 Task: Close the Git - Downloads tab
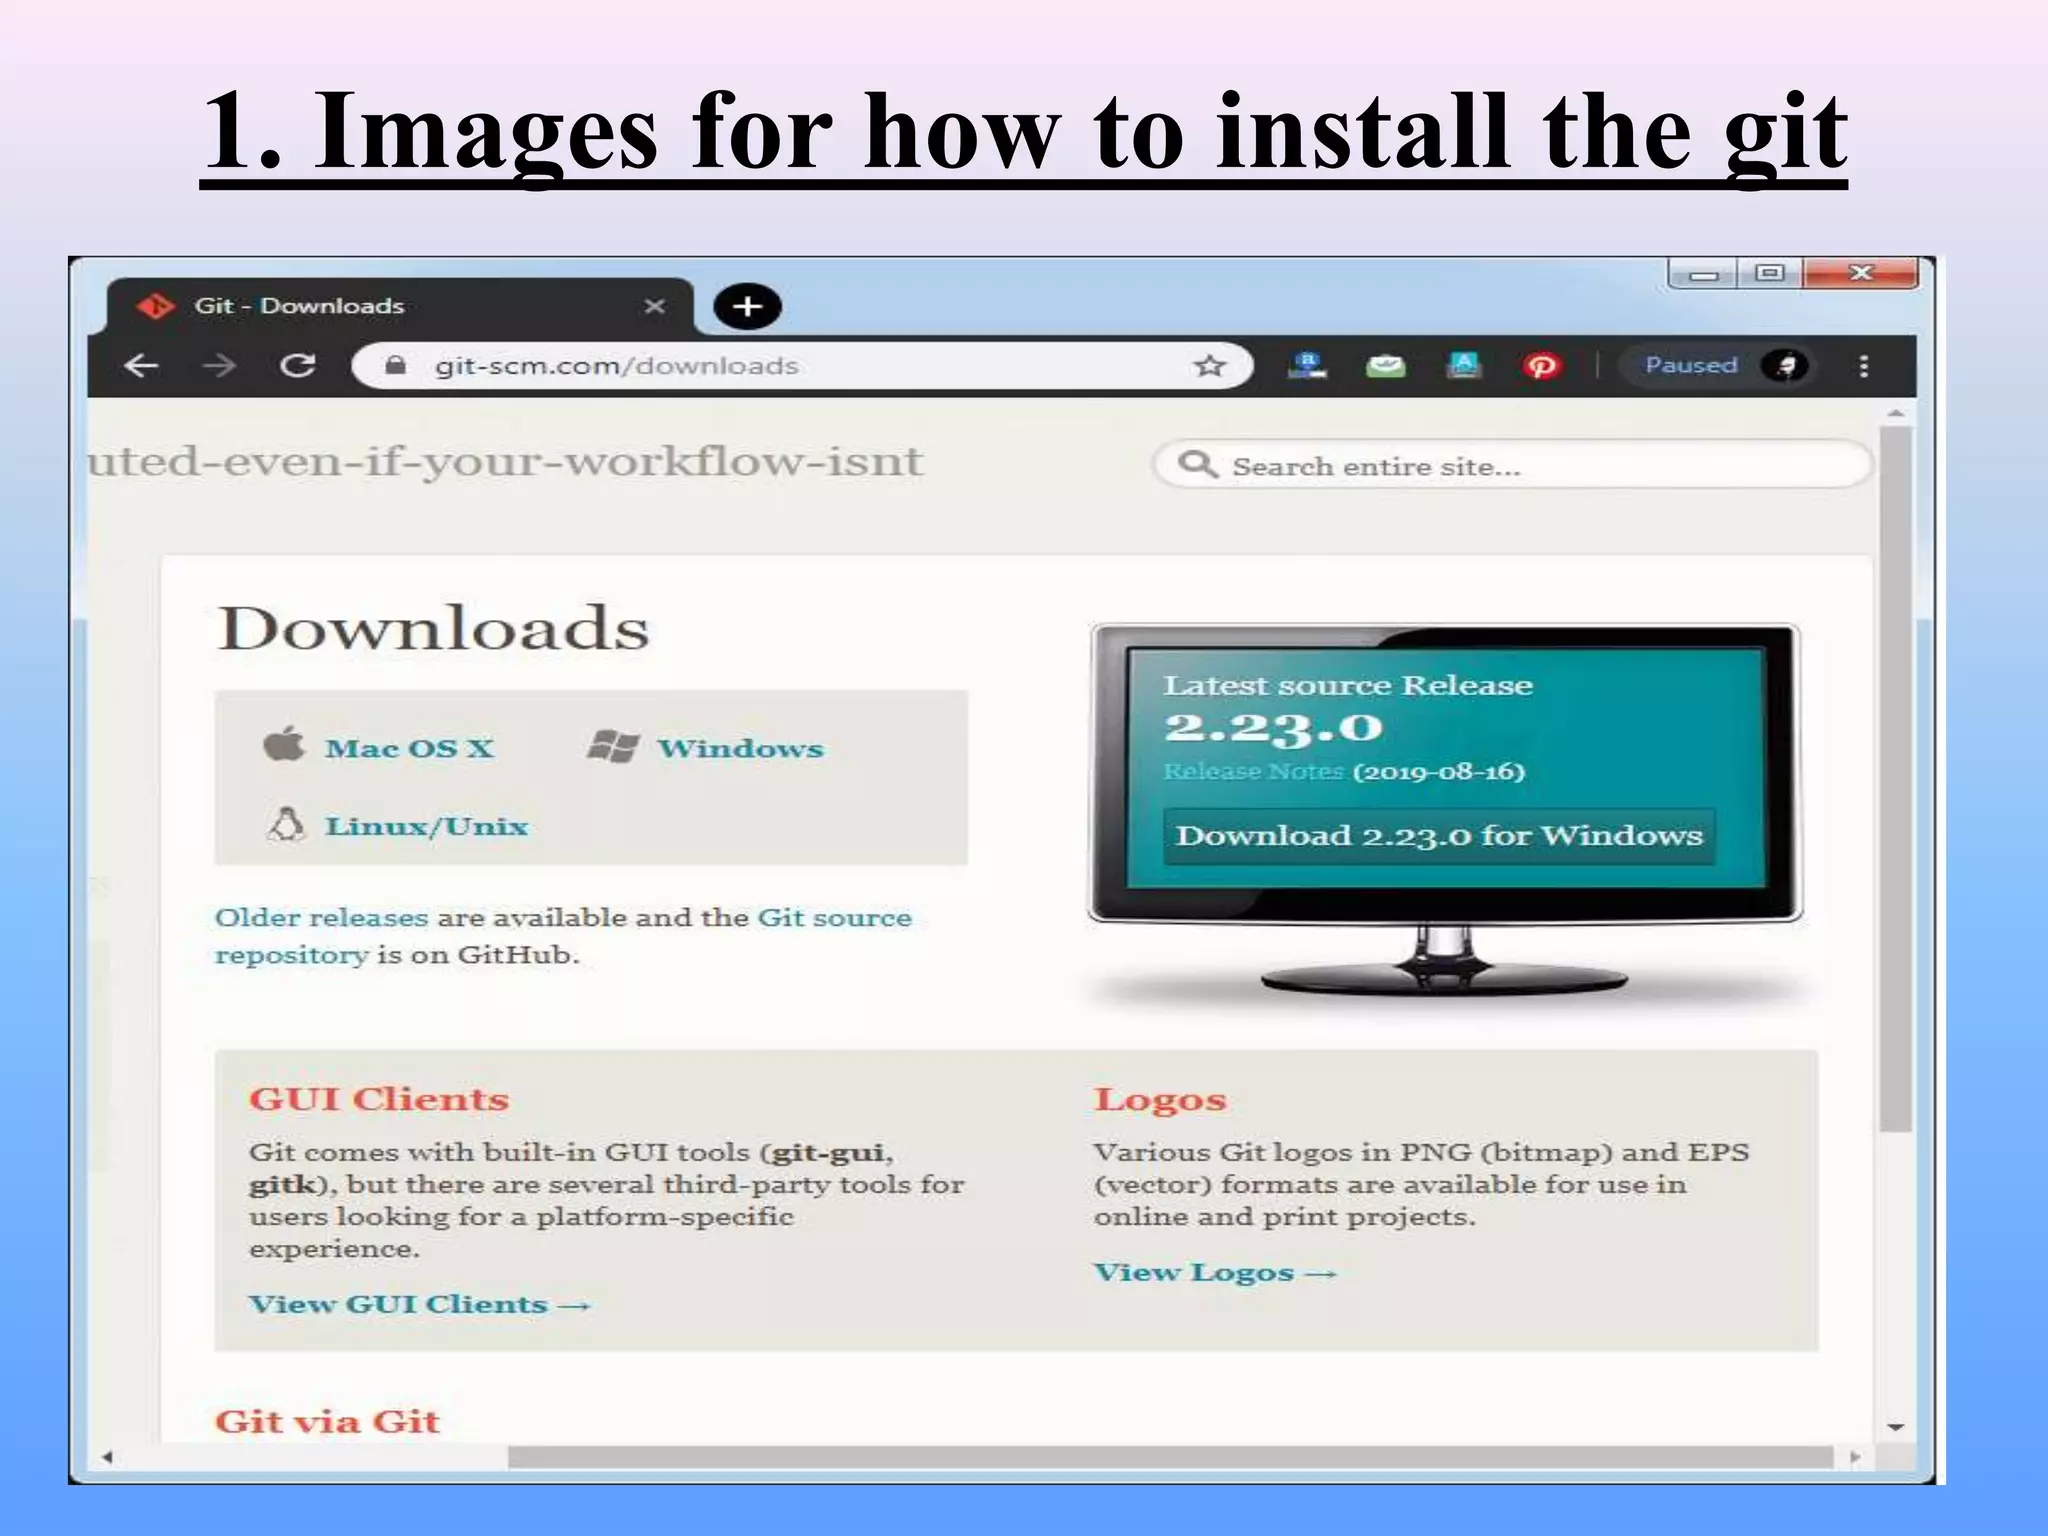pos(654,306)
